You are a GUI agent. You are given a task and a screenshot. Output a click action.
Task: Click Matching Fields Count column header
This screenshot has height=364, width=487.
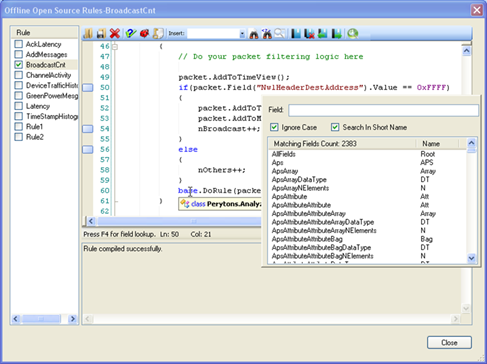342,144
